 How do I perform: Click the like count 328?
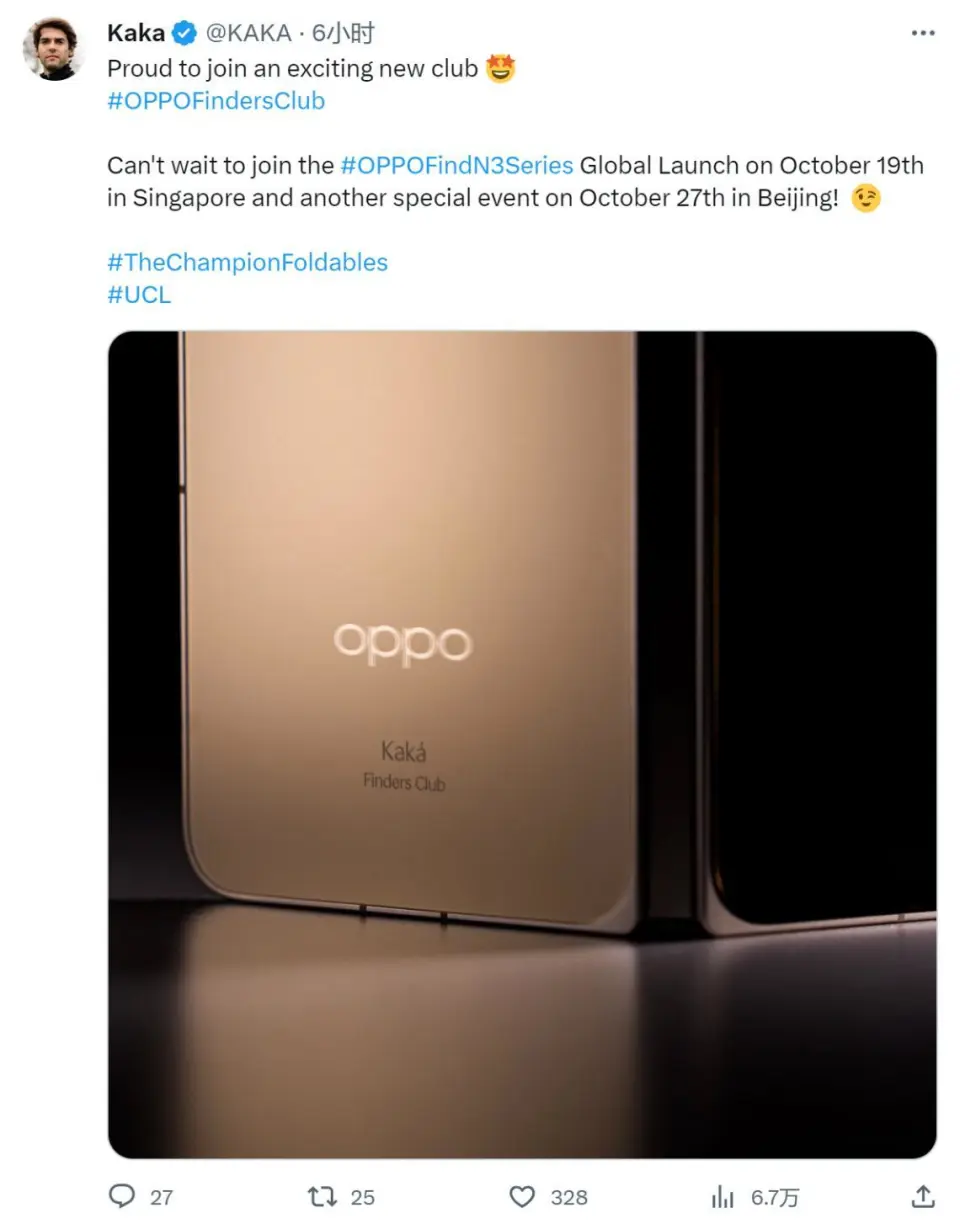(569, 1197)
